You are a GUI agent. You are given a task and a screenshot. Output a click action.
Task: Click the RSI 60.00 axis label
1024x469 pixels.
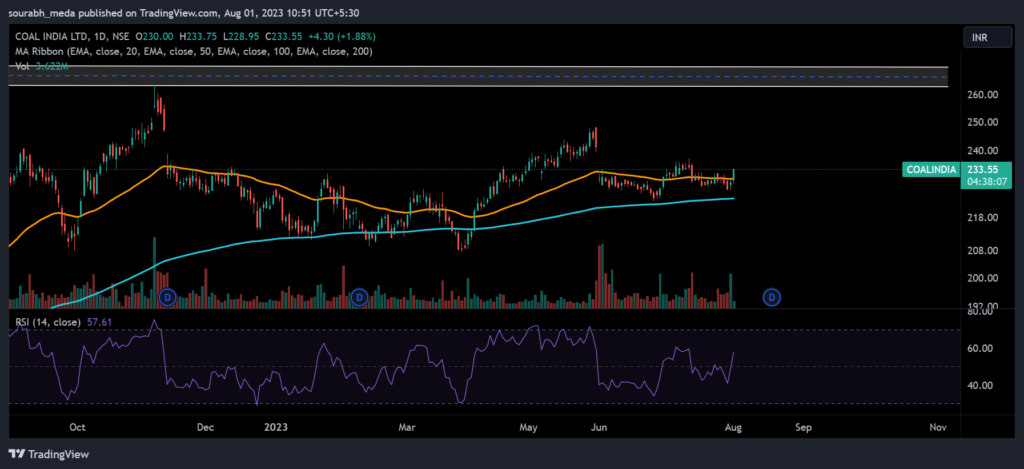(x=980, y=349)
